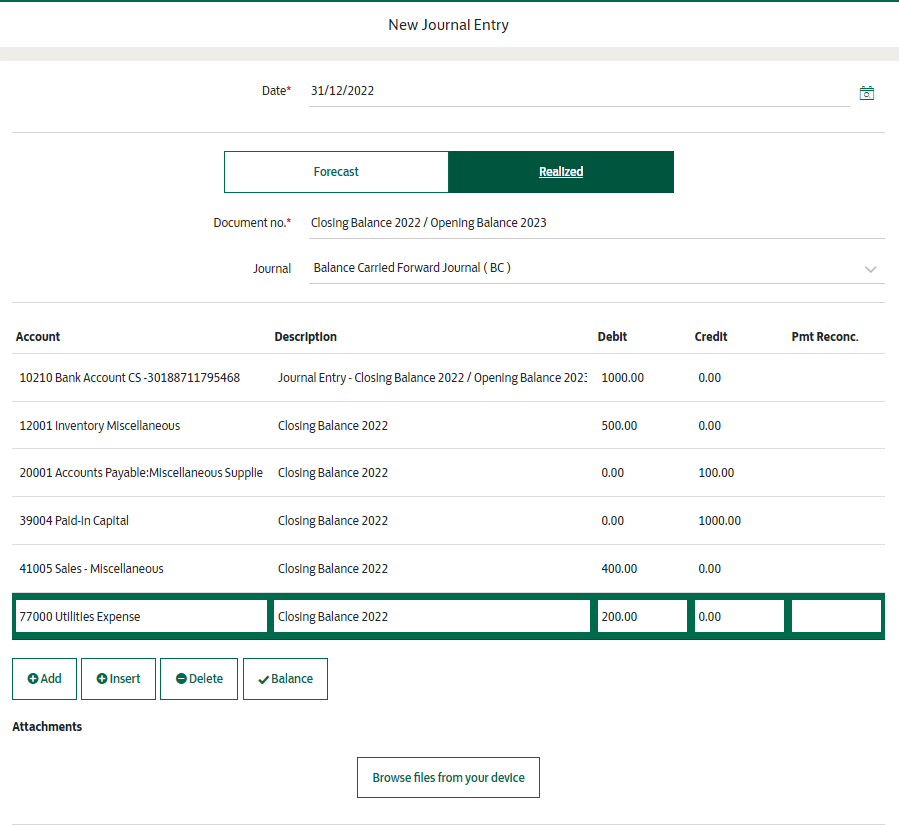Select the Realized tab
Screen dimensions: 899x825
coord(561,172)
